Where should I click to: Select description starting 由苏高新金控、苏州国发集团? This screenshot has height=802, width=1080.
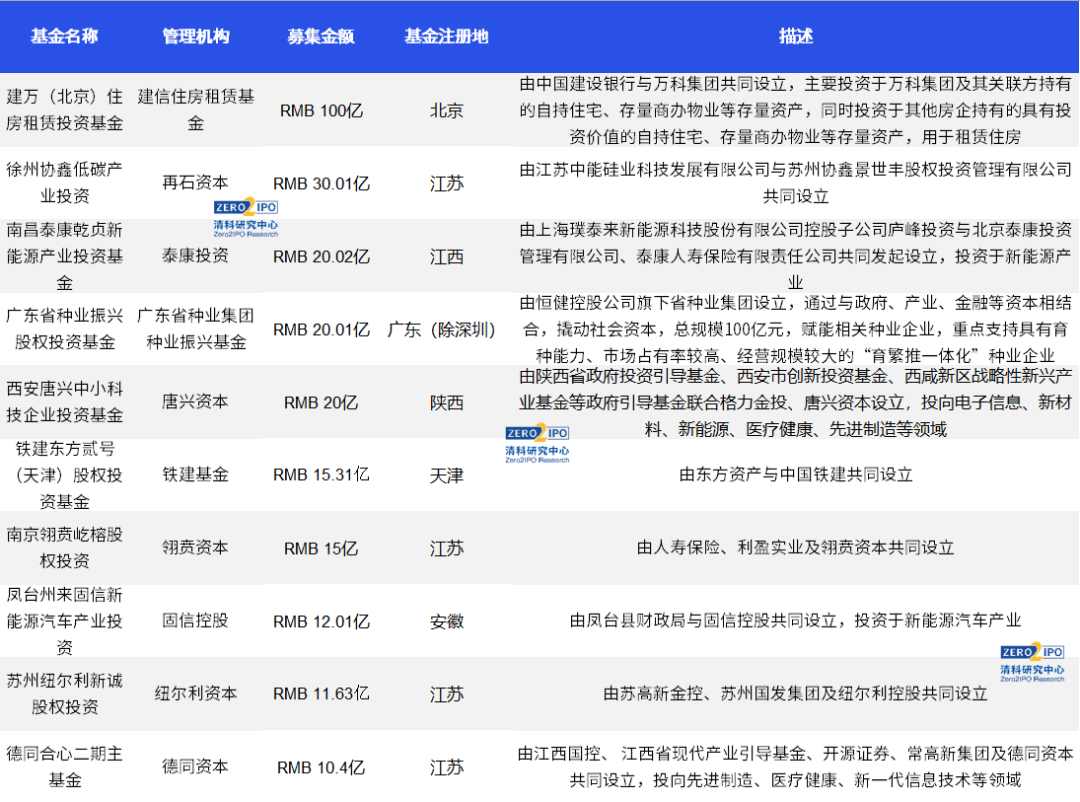pyautogui.click(x=796, y=693)
